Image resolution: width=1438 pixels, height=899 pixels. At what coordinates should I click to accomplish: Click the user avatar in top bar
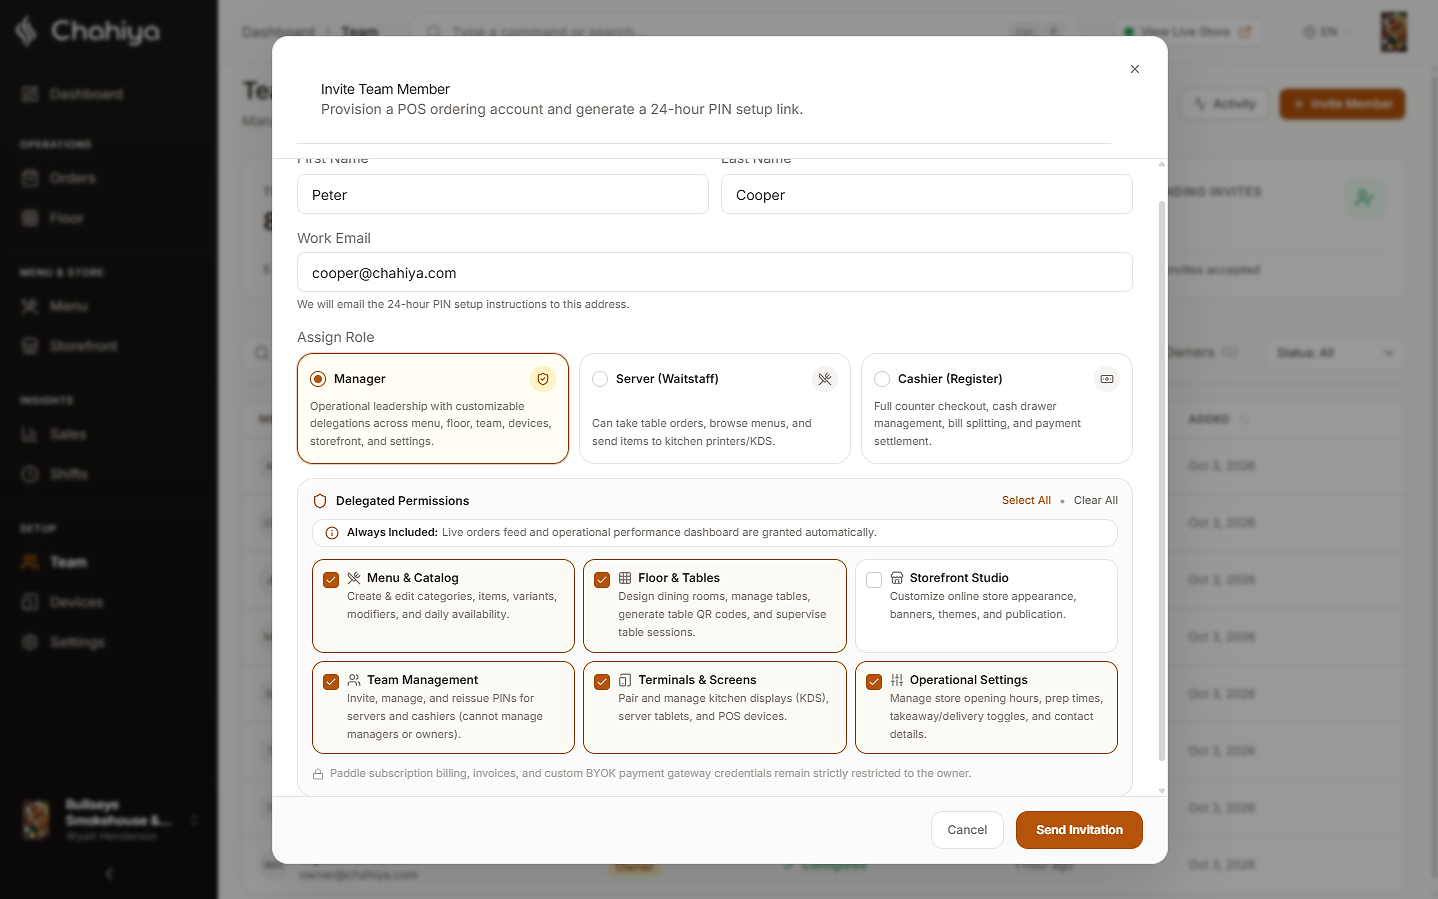pyautogui.click(x=1394, y=32)
